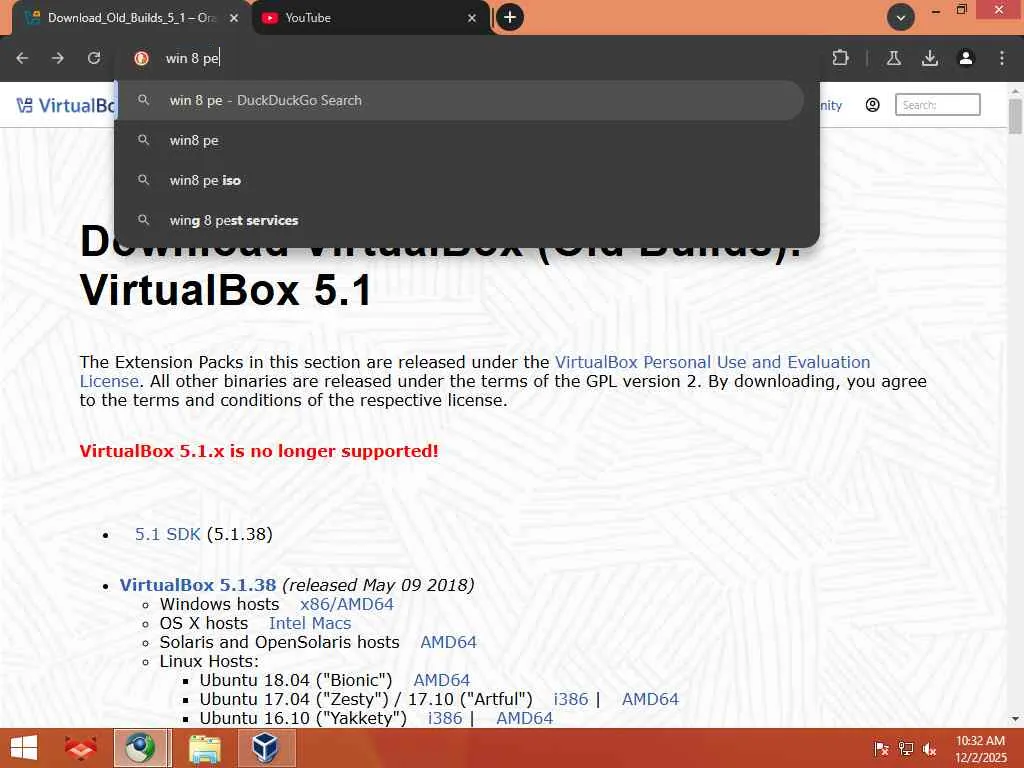Download Ubuntu 16.10 Yakkety i386 package
The height and width of the screenshot is (768, 1024).
pyautogui.click(x=445, y=718)
